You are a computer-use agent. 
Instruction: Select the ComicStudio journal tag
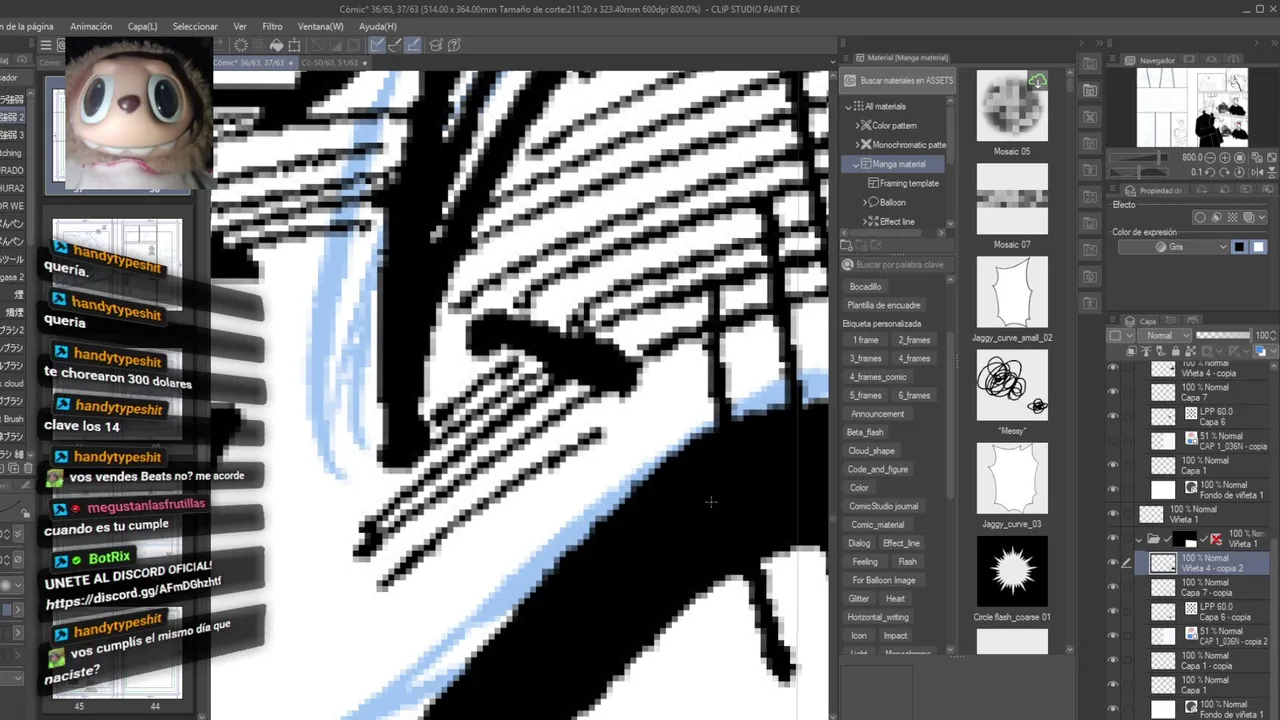coord(883,506)
